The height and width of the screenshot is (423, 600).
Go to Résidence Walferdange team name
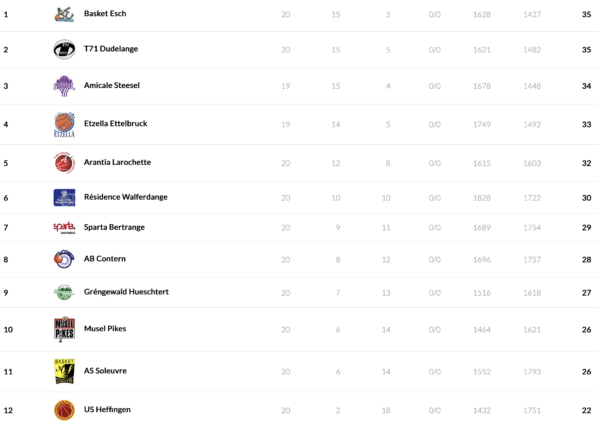pyautogui.click(x=126, y=197)
